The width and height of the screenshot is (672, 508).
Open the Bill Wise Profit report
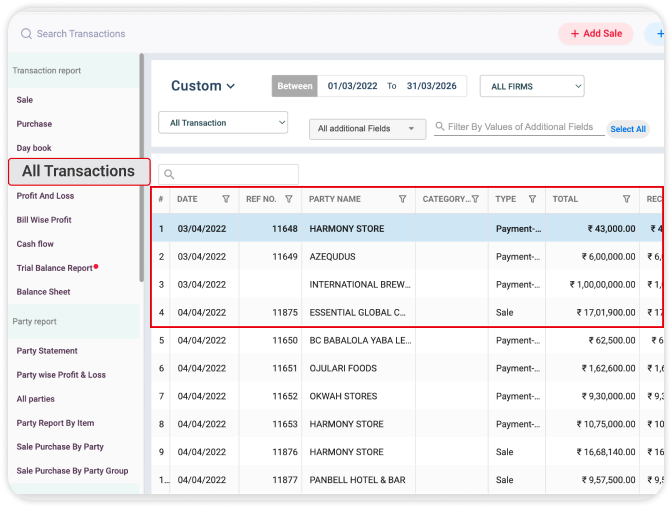pyautogui.click(x=44, y=220)
